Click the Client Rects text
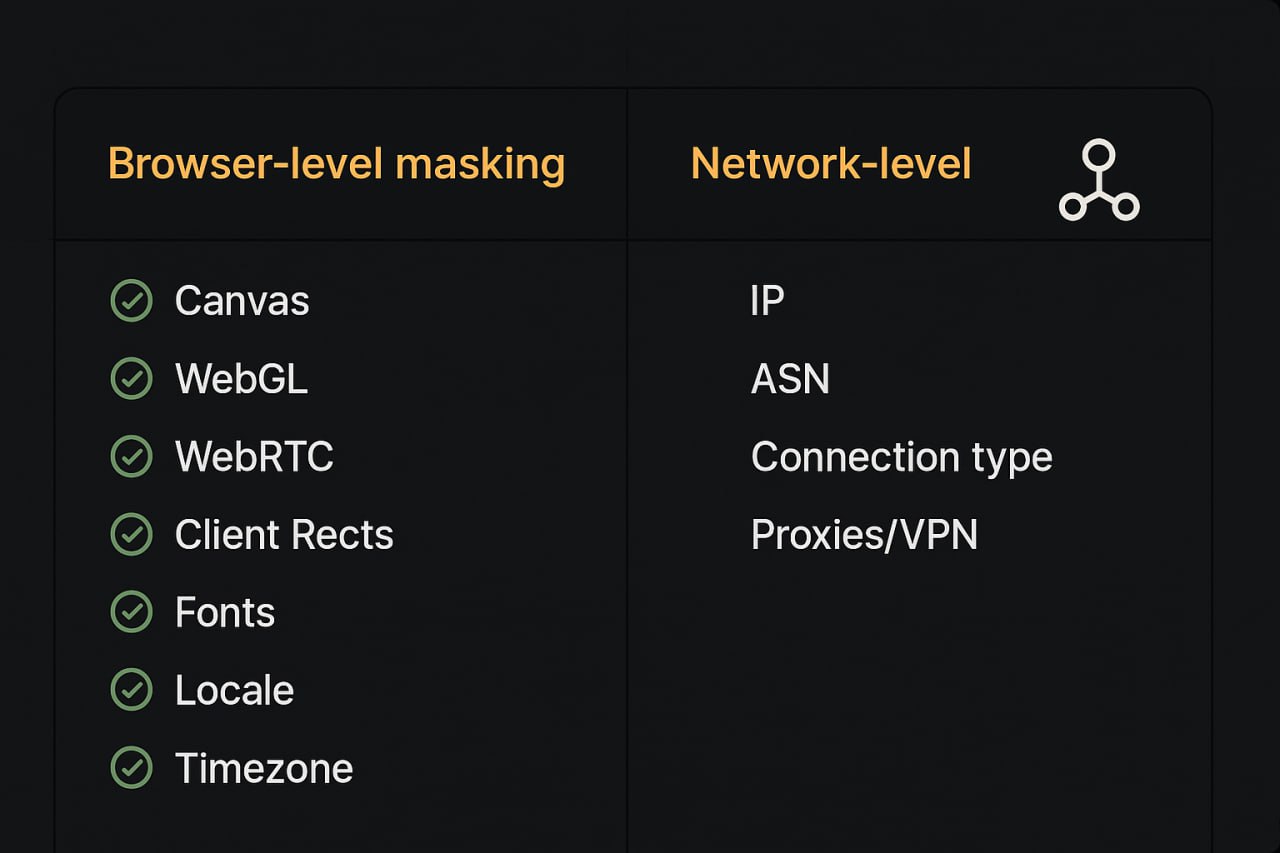1280x853 pixels. coord(284,535)
